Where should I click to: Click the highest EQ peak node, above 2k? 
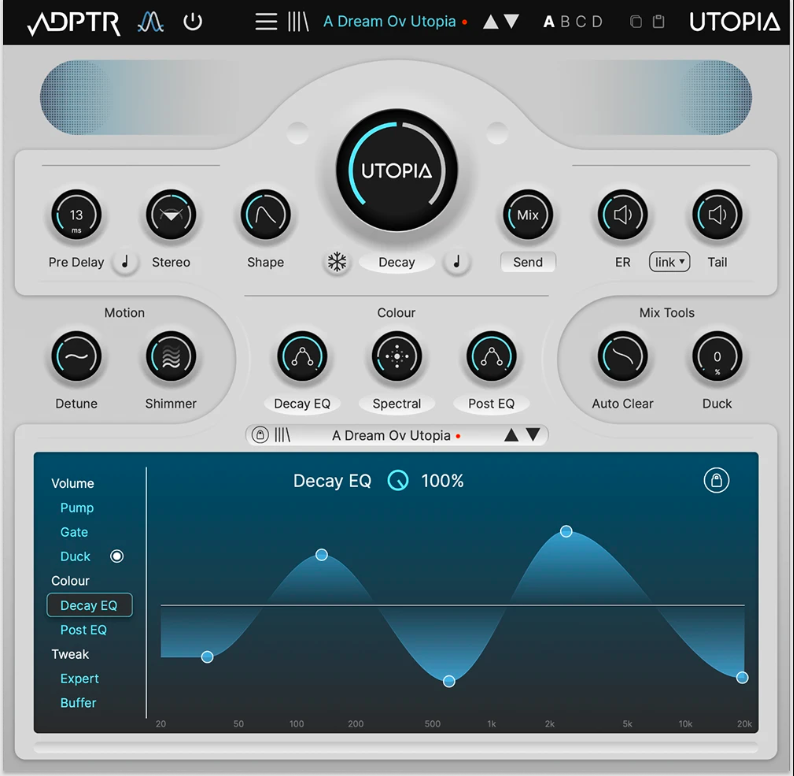[x=566, y=531]
